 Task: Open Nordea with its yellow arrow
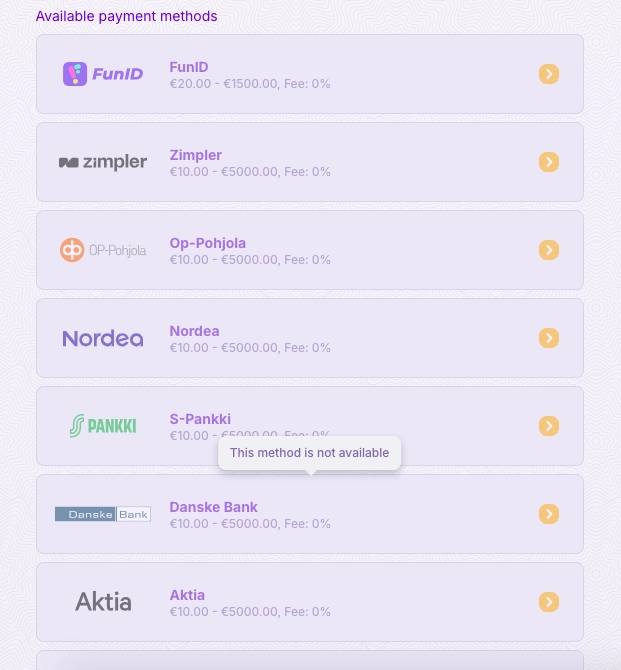pyautogui.click(x=548, y=338)
